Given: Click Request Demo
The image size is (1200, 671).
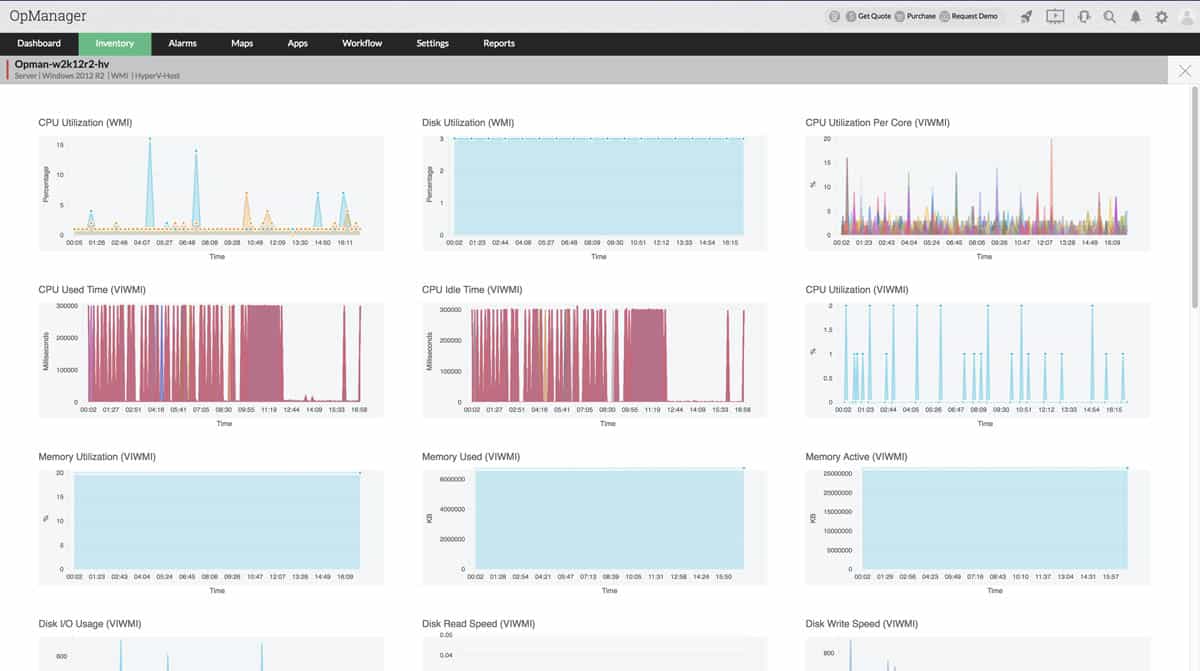Looking at the screenshot, I should [x=967, y=17].
